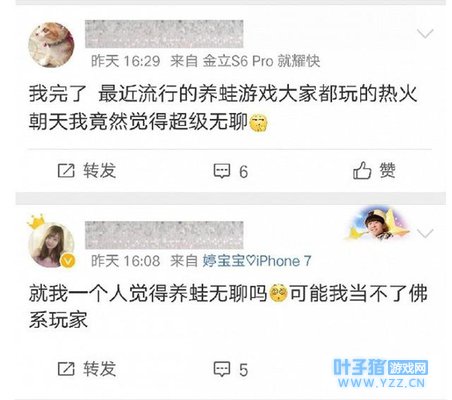Expand the second post's options chevron
Screen dimensions: 452x400
click(425, 233)
